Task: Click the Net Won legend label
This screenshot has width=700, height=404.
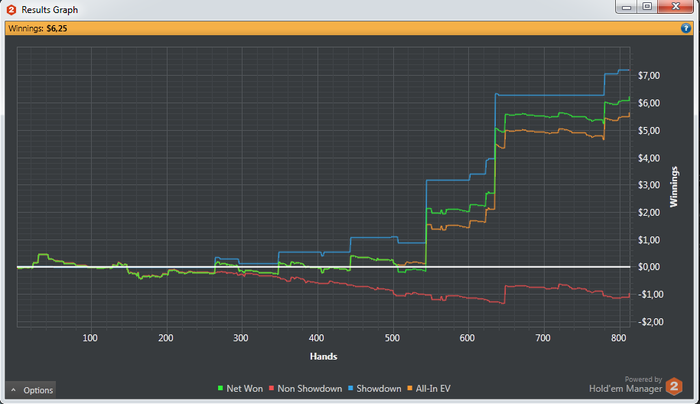Action: (x=245, y=388)
